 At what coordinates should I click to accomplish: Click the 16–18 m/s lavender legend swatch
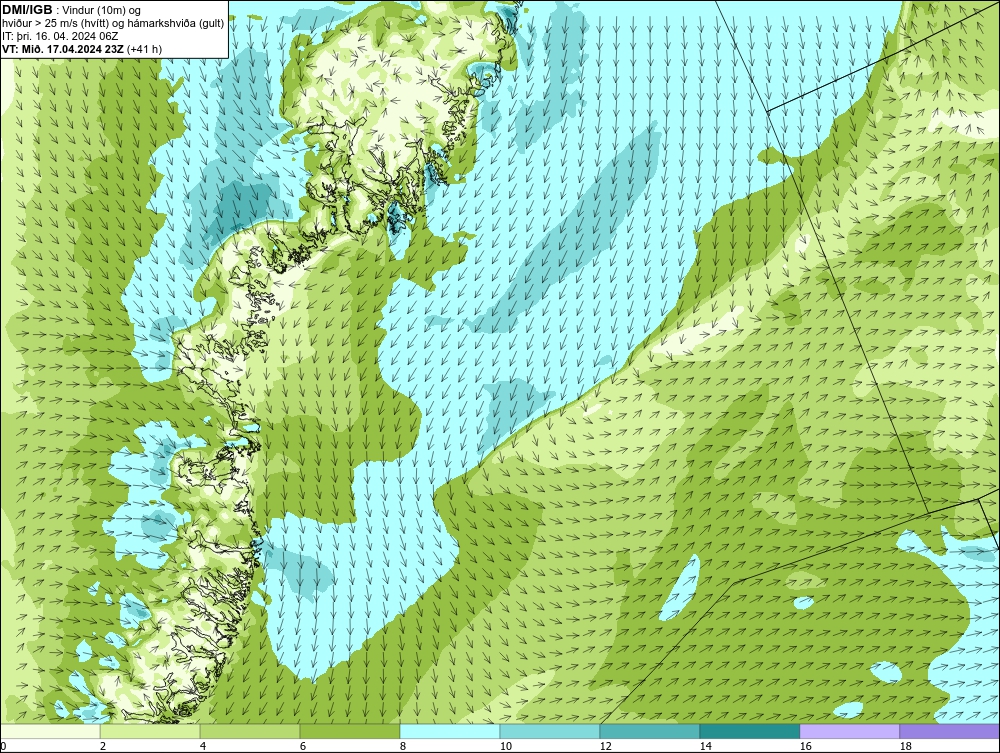[849, 731]
